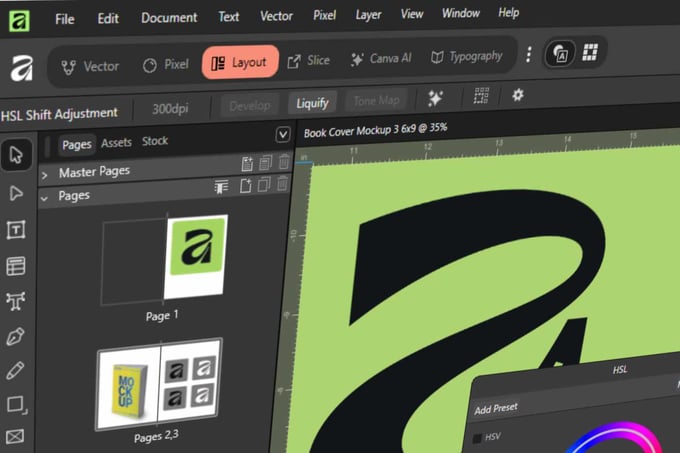This screenshot has height=453, width=680.
Task: Select the Table tool
Action: pyautogui.click(x=16, y=266)
